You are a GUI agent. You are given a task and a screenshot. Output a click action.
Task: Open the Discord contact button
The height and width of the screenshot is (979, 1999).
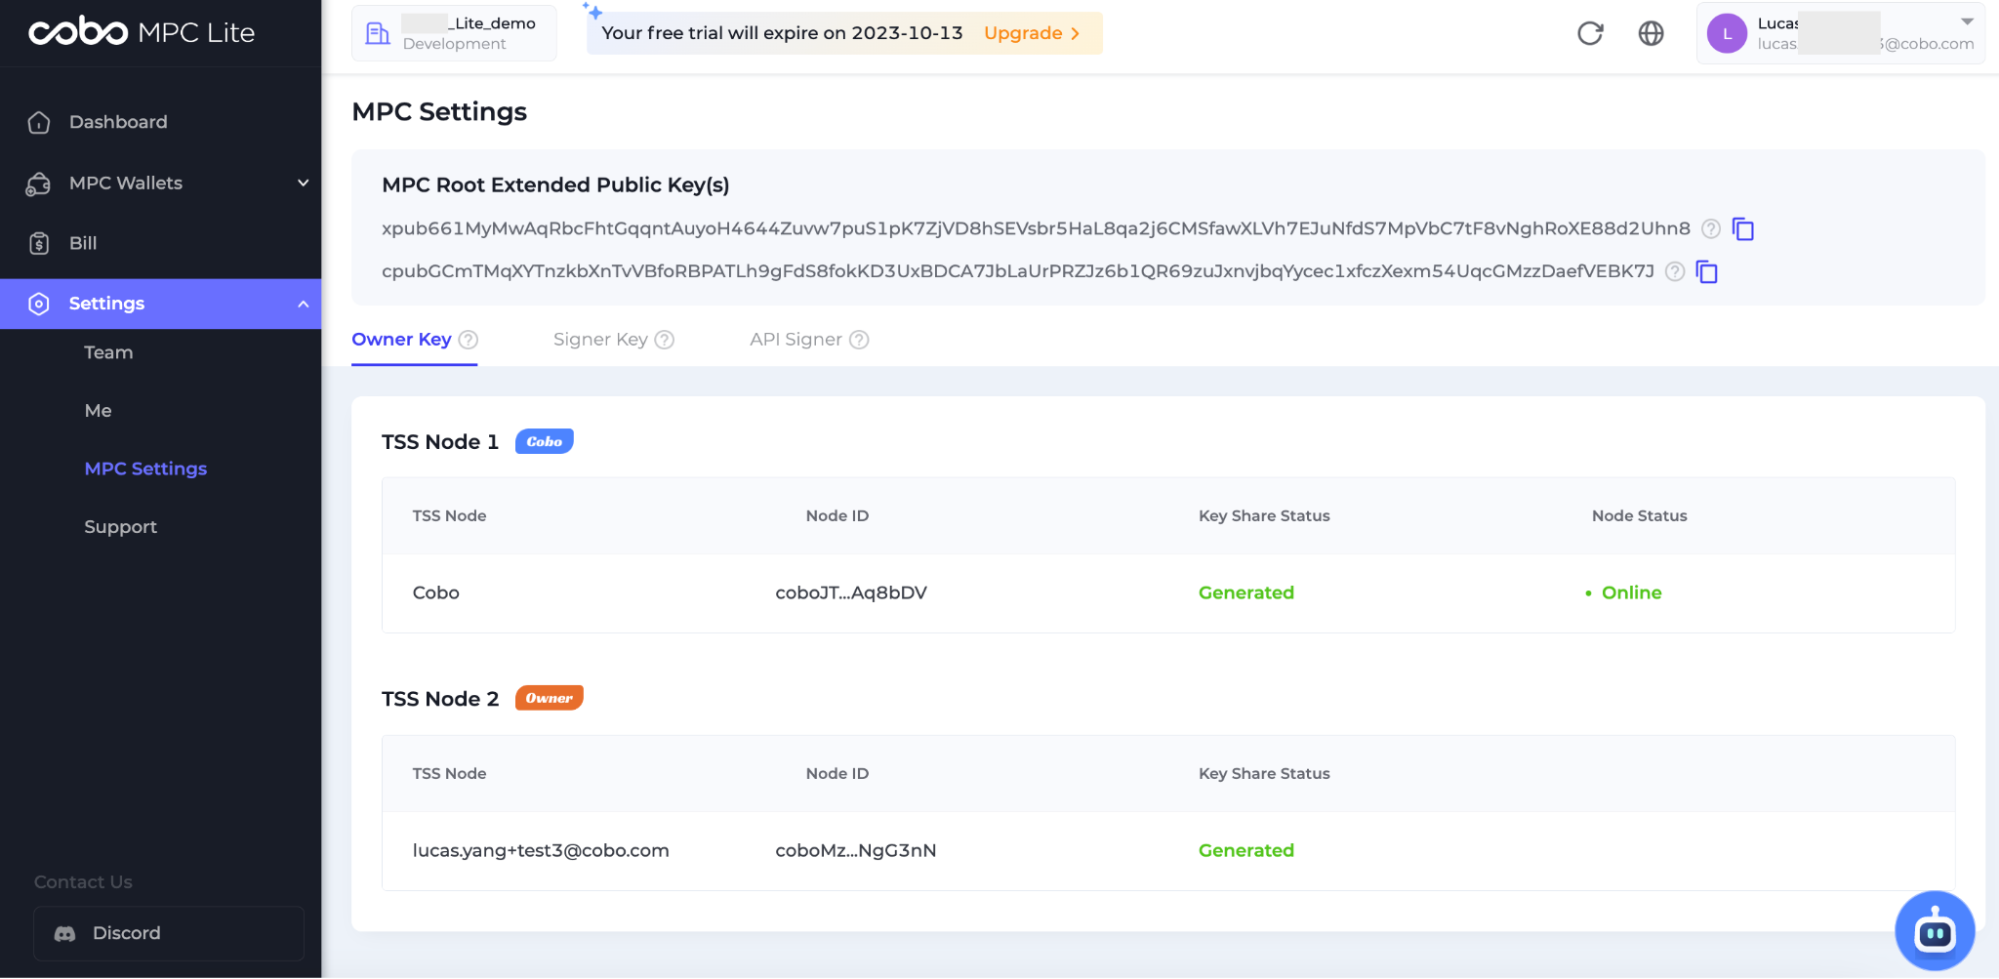pos(169,934)
